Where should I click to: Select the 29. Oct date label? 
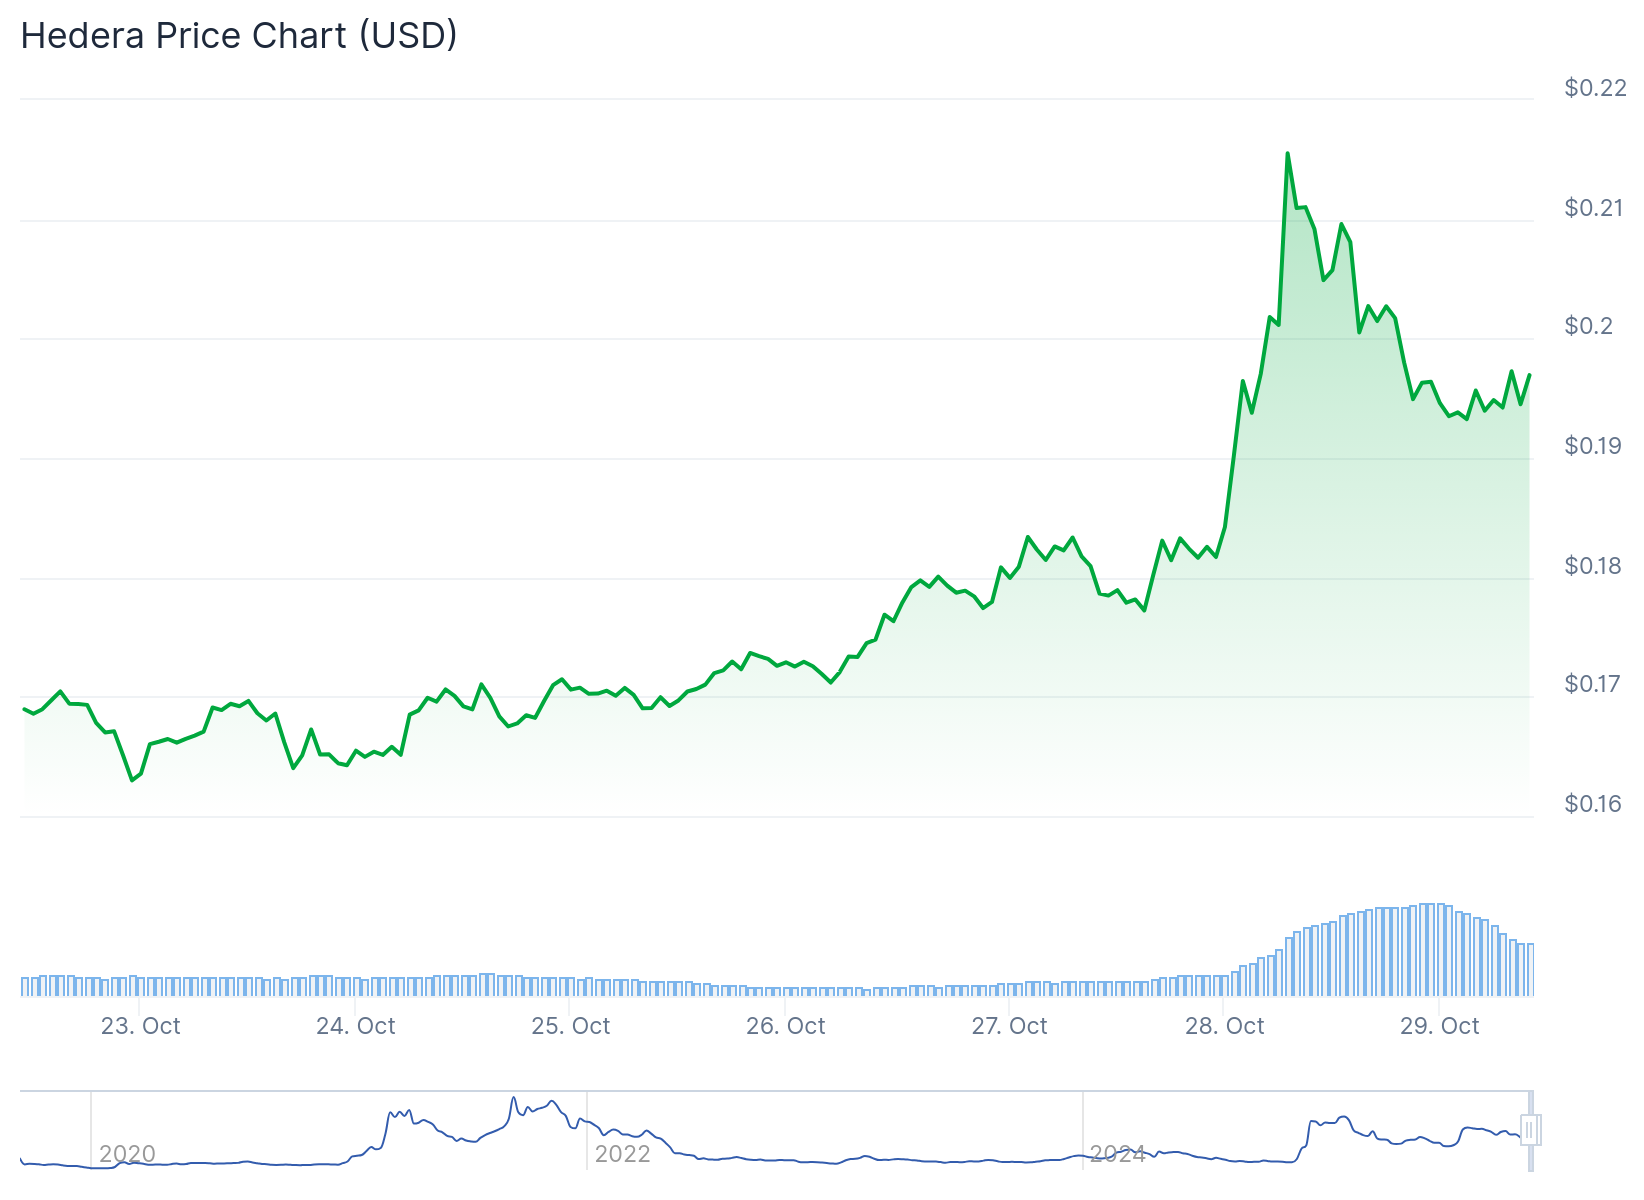pos(1439,1026)
